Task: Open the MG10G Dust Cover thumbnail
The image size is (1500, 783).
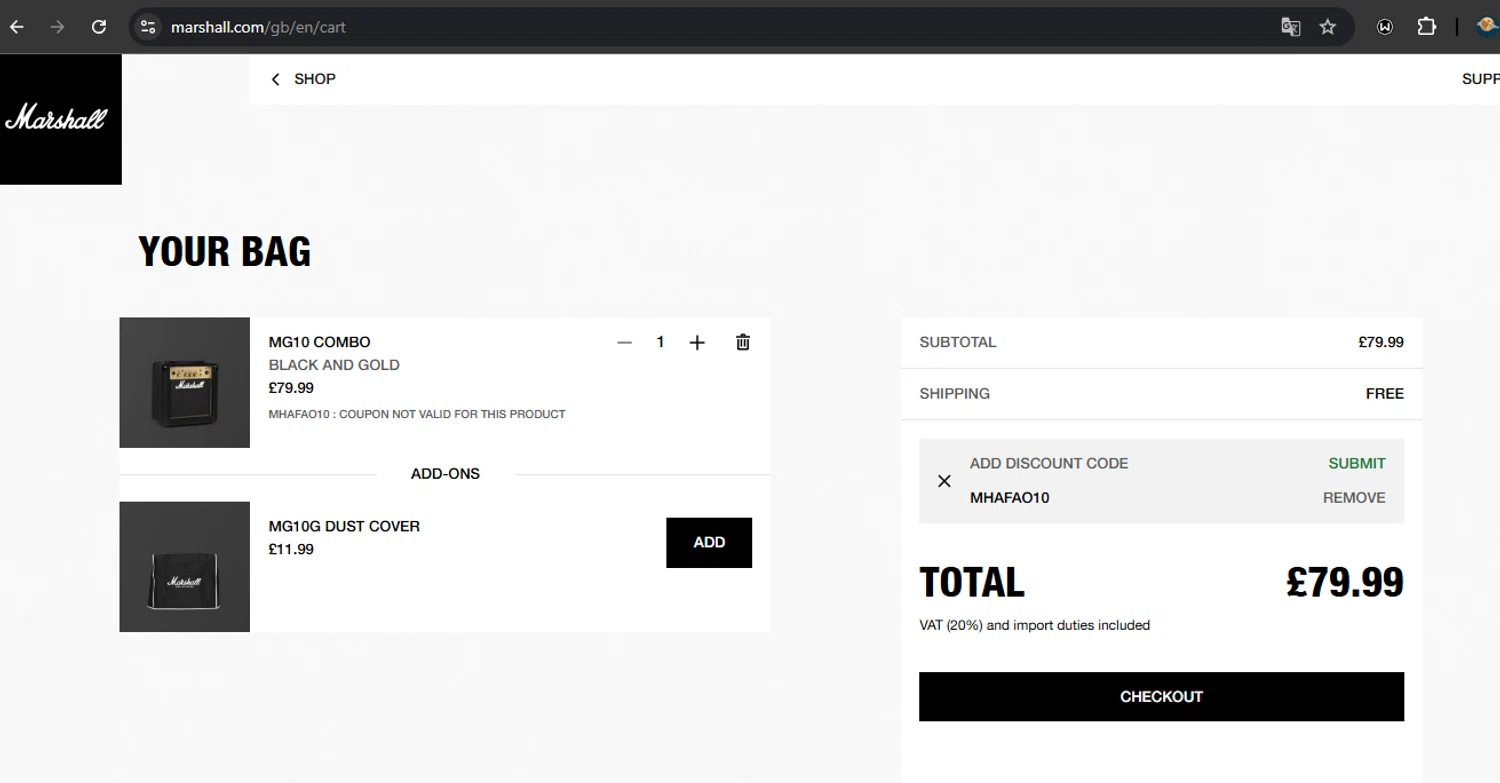Action: coord(184,567)
